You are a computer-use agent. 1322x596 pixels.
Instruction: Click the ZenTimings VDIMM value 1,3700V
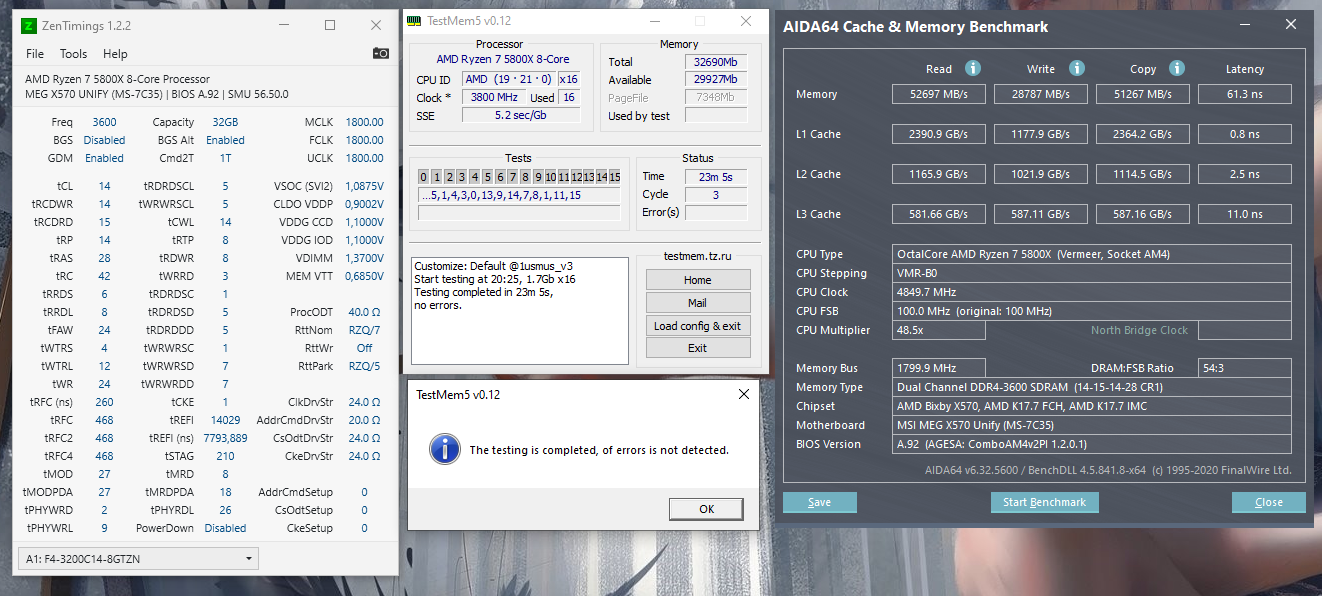click(x=364, y=258)
